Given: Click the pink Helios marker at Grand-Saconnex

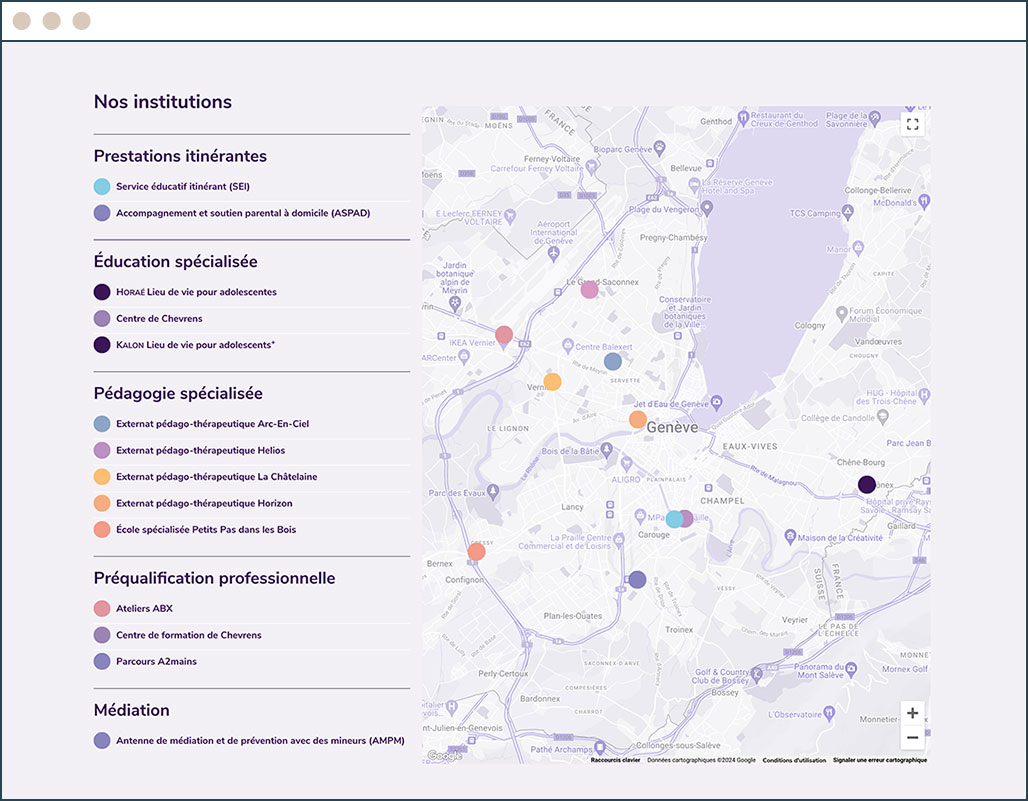Looking at the screenshot, I should [x=589, y=289].
